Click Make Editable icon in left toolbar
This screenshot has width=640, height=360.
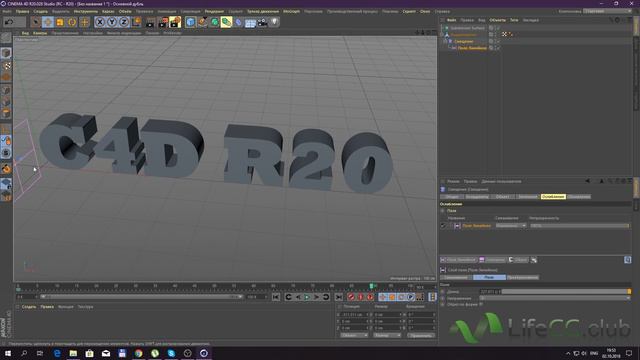(6, 38)
